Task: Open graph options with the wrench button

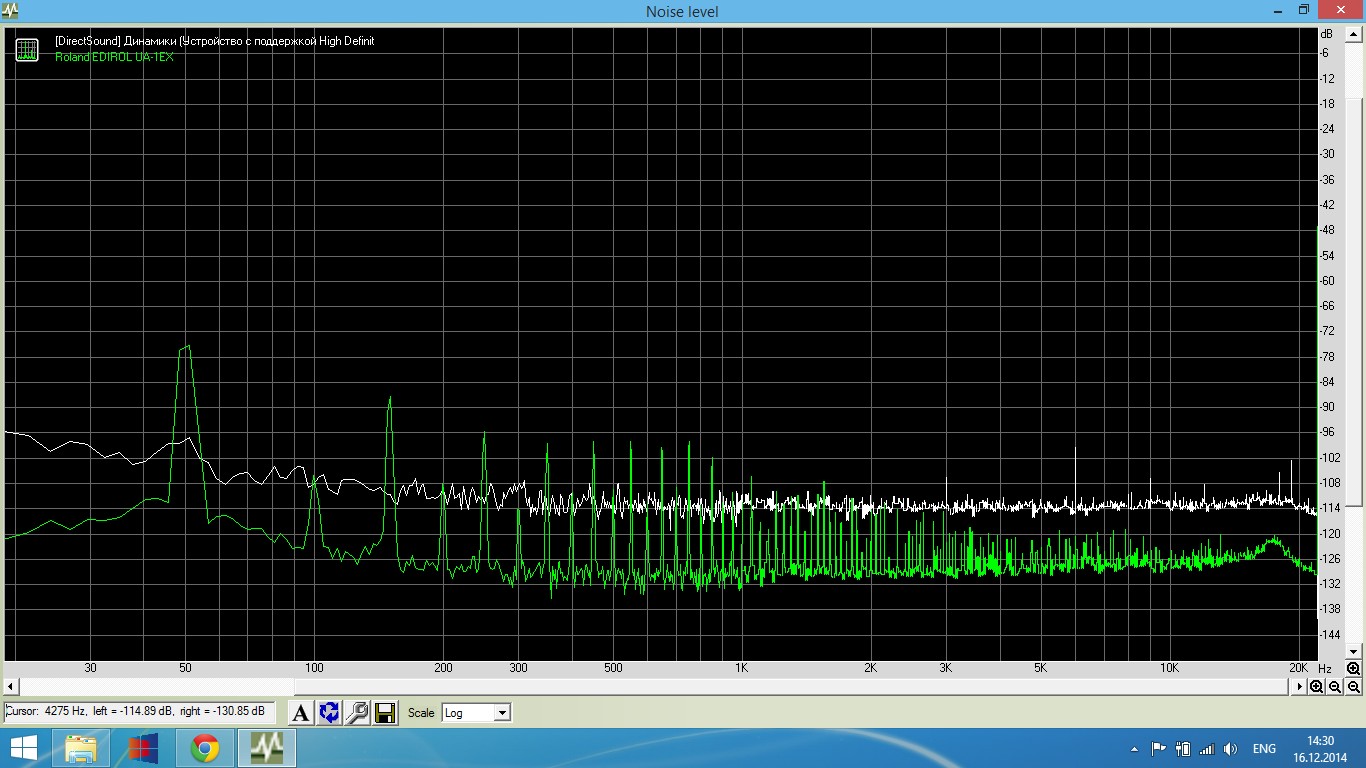Action: pos(356,713)
